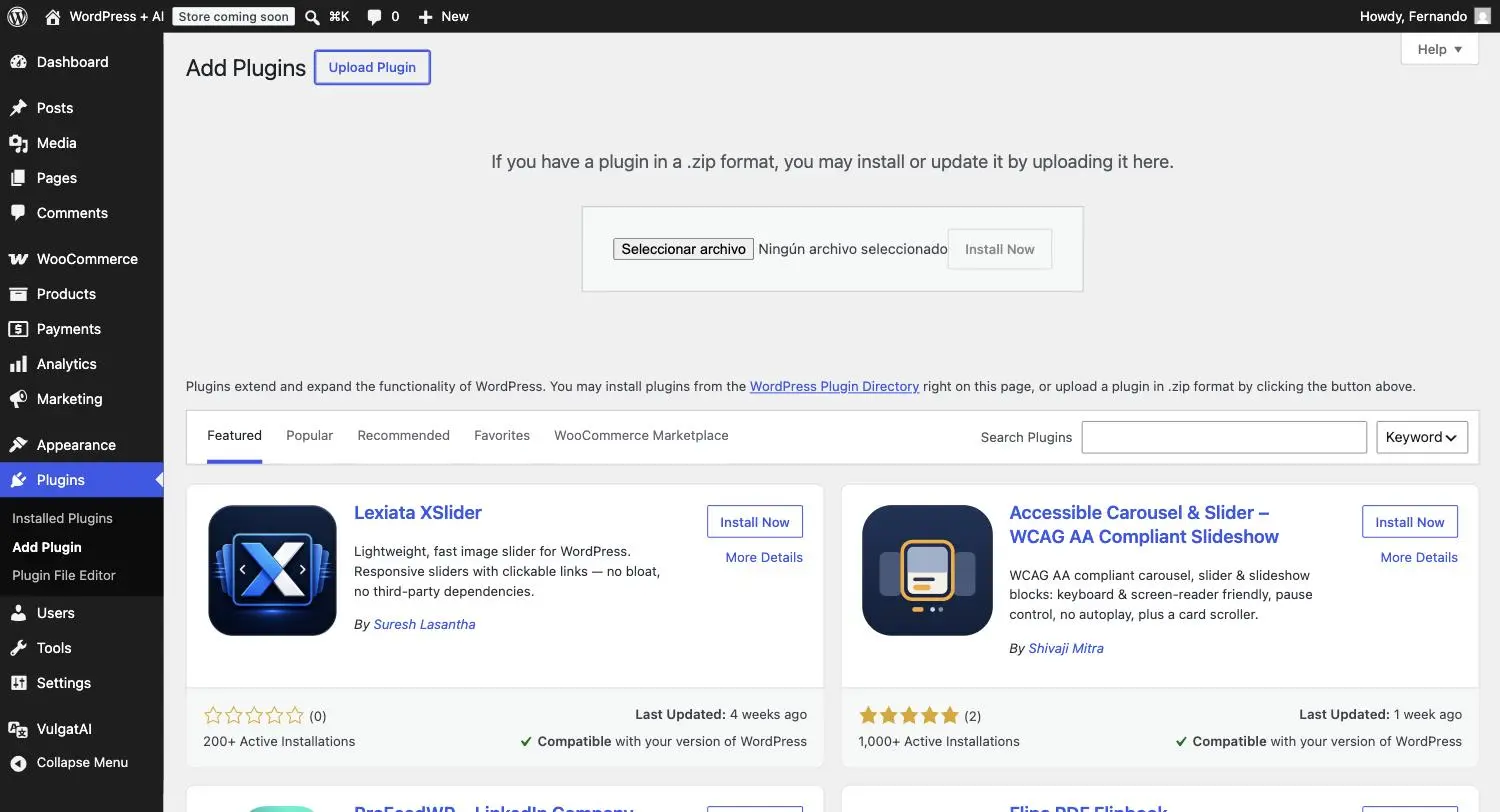Open the Accessible Carousel plugin thumbnail
Image resolution: width=1500 pixels, height=812 pixels.
coord(927,570)
